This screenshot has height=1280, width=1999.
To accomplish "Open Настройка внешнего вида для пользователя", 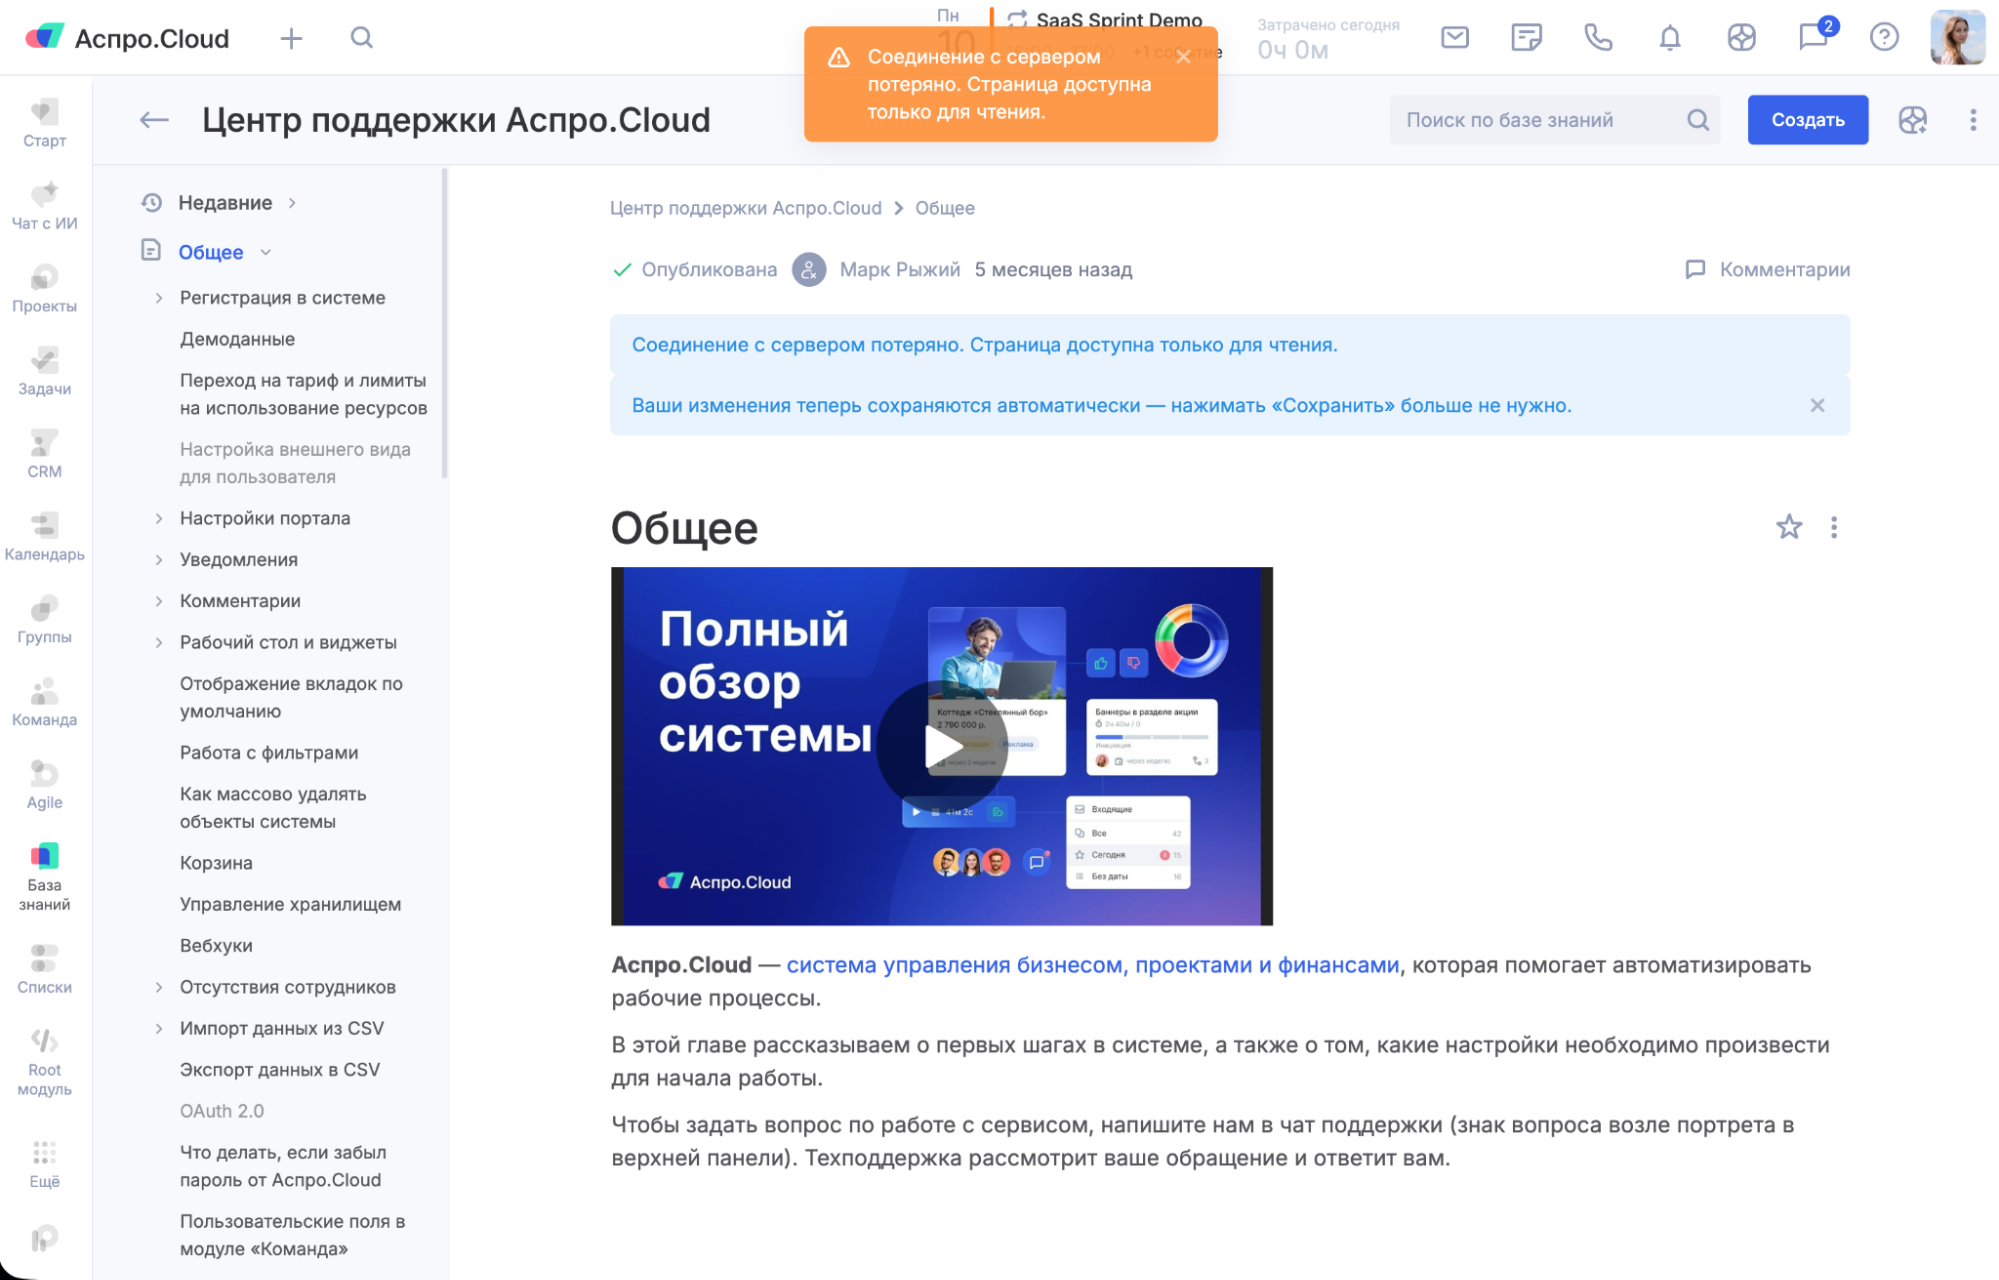I will 295,463.
